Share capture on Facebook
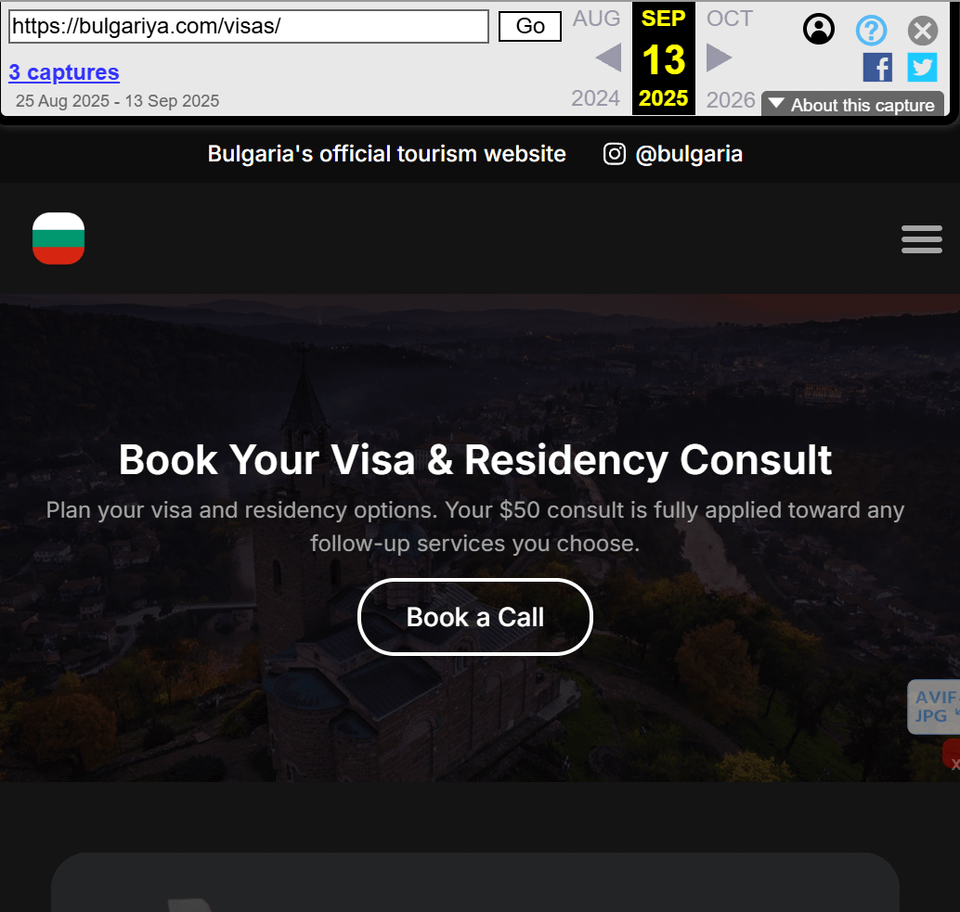Image resolution: width=960 pixels, height=912 pixels. coord(877,67)
